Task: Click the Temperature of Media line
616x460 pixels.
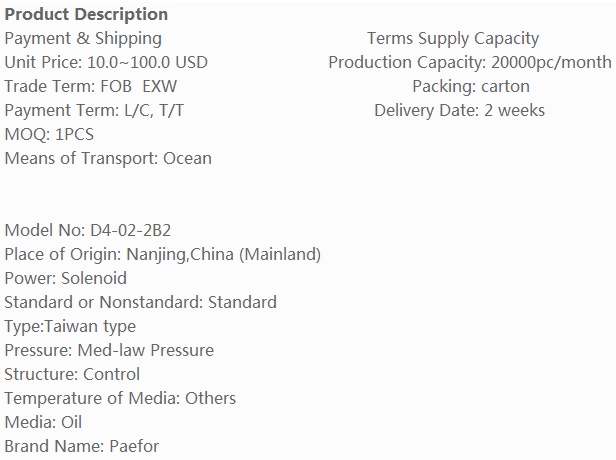Action: pos(120,398)
